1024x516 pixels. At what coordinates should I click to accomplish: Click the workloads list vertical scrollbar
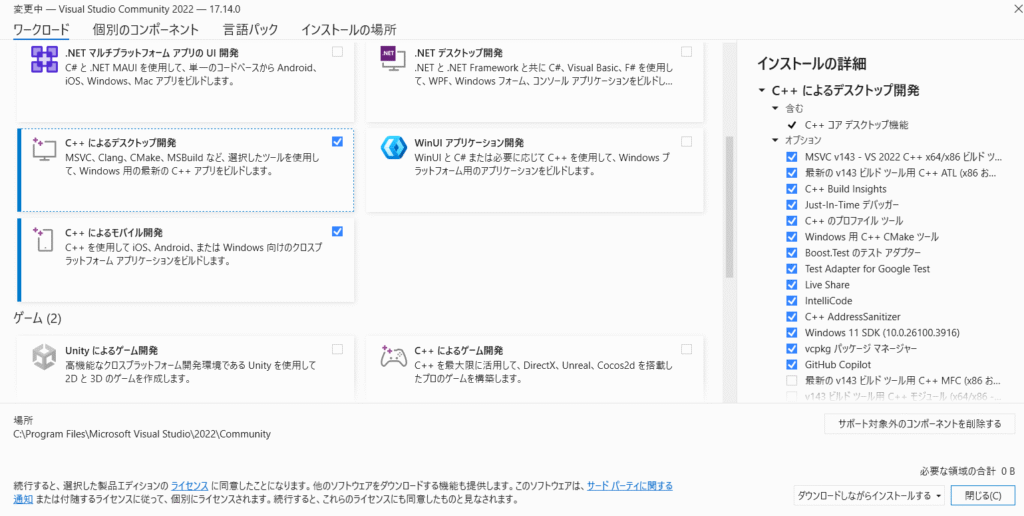(729, 208)
